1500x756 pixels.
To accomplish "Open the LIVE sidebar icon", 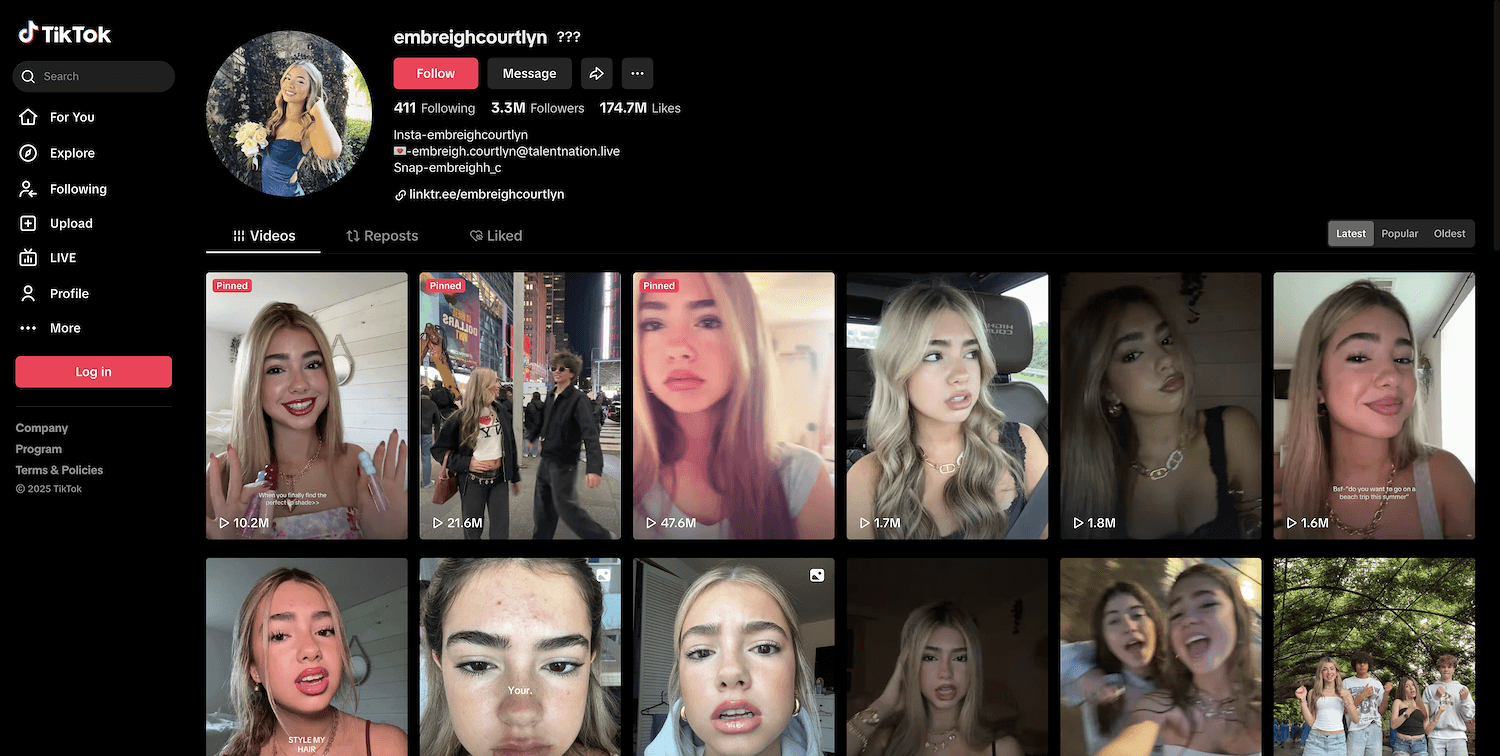I will (x=29, y=258).
